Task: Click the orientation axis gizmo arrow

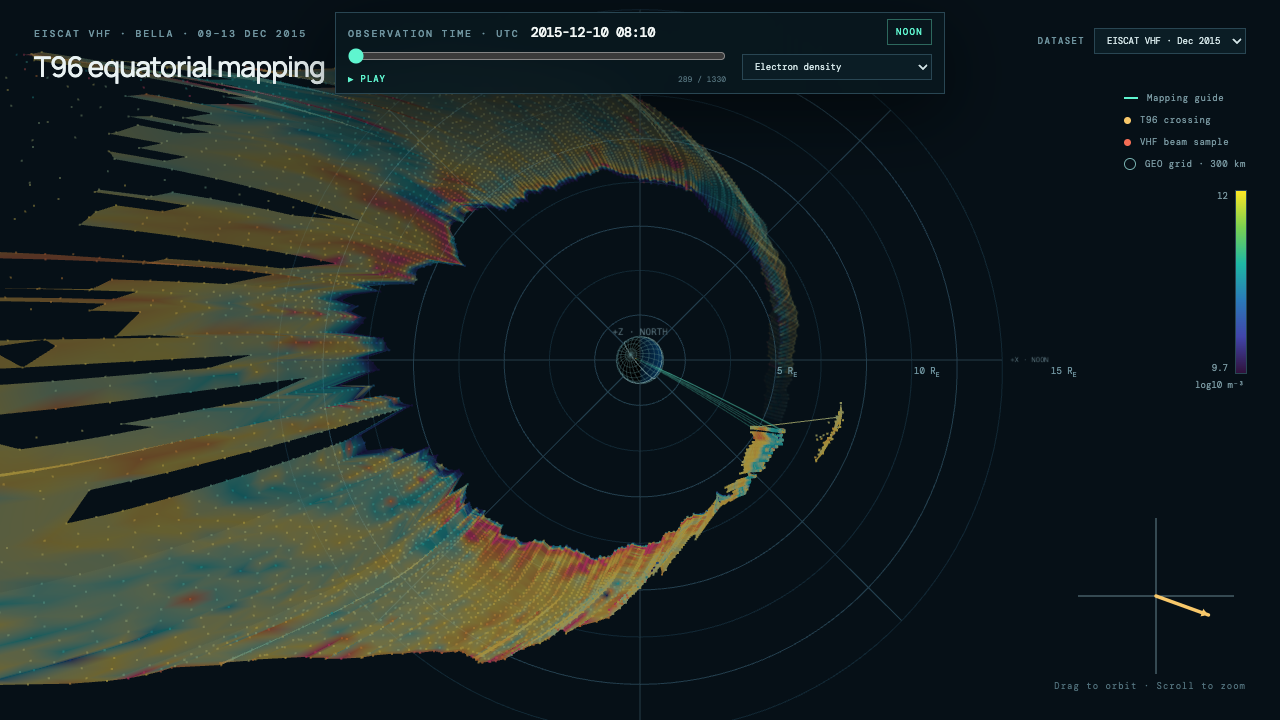Action: point(1183,606)
